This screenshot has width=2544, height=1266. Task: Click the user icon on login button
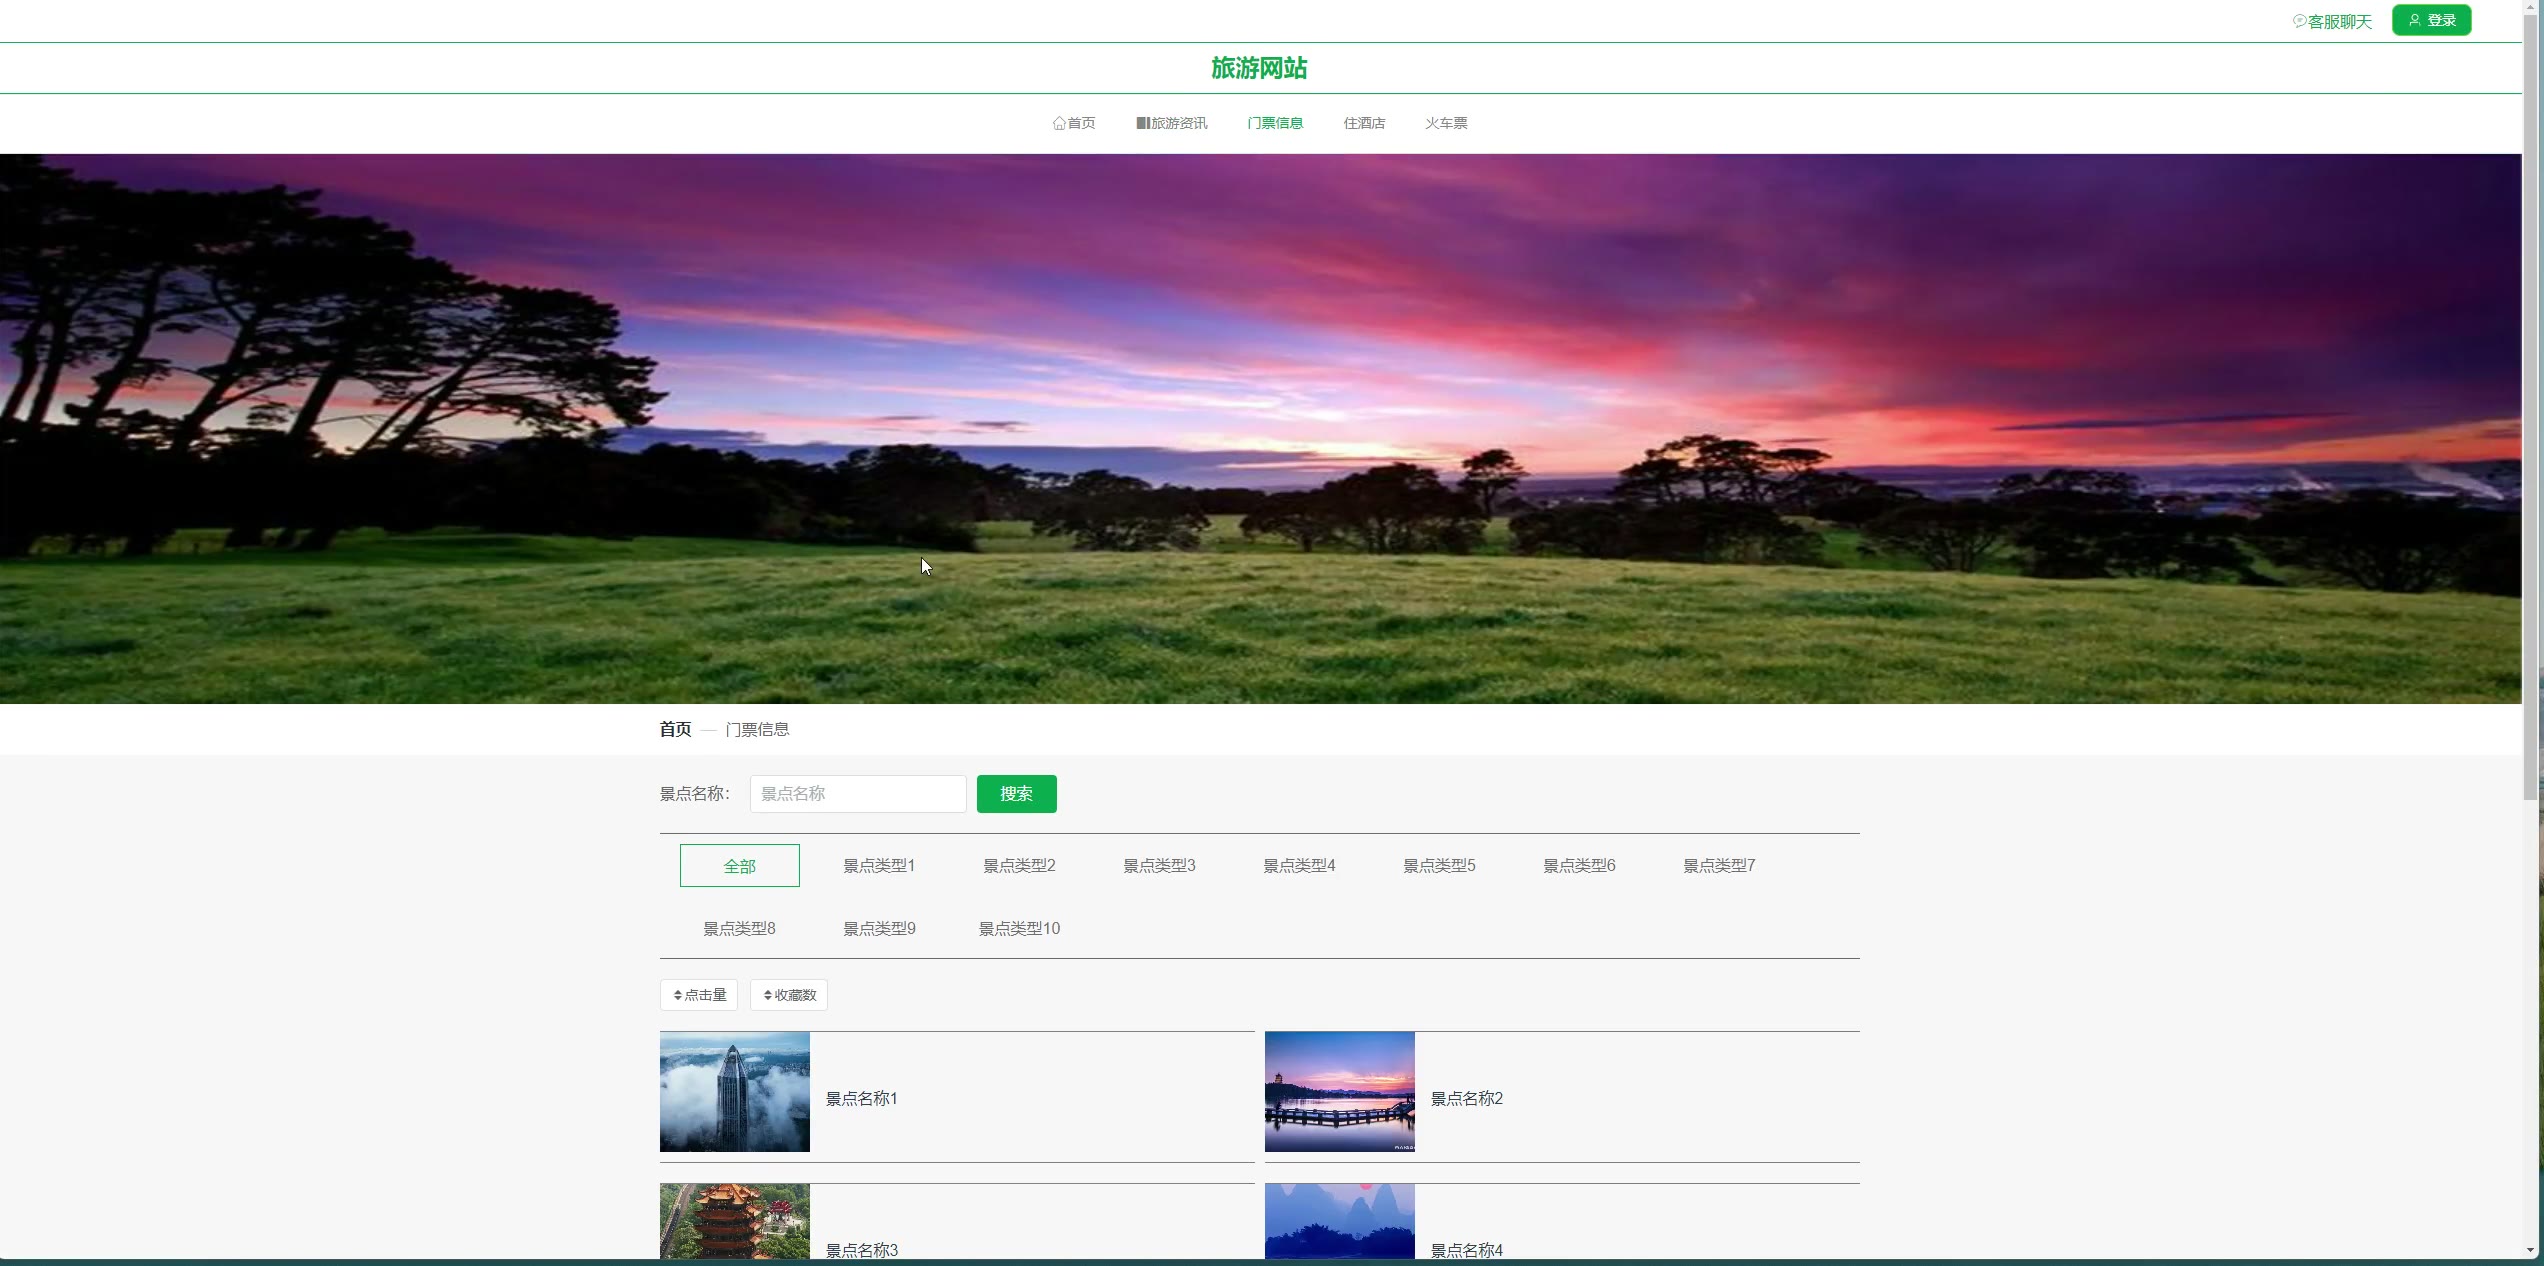2414,20
